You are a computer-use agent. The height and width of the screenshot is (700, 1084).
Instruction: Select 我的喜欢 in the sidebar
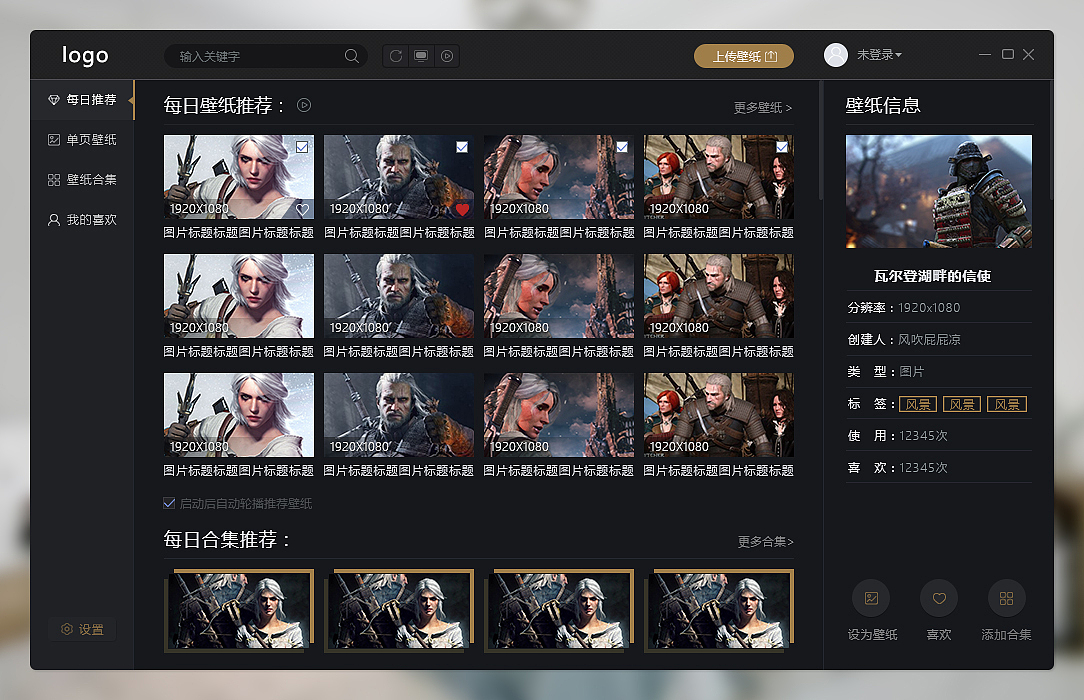coord(85,219)
